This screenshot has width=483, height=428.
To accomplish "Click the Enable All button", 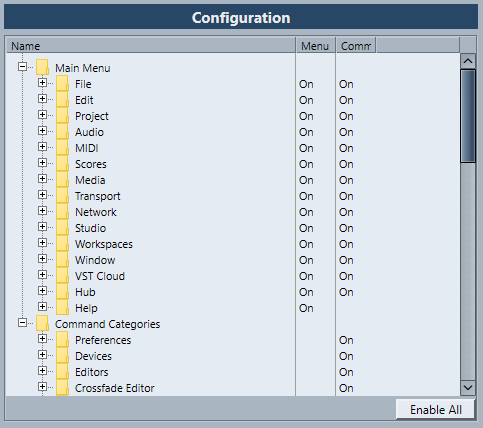I will (x=435, y=409).
